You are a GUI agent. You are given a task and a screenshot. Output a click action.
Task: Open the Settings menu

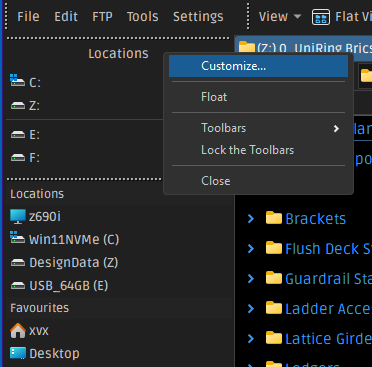pyautogui.click(x=198, y=16)
